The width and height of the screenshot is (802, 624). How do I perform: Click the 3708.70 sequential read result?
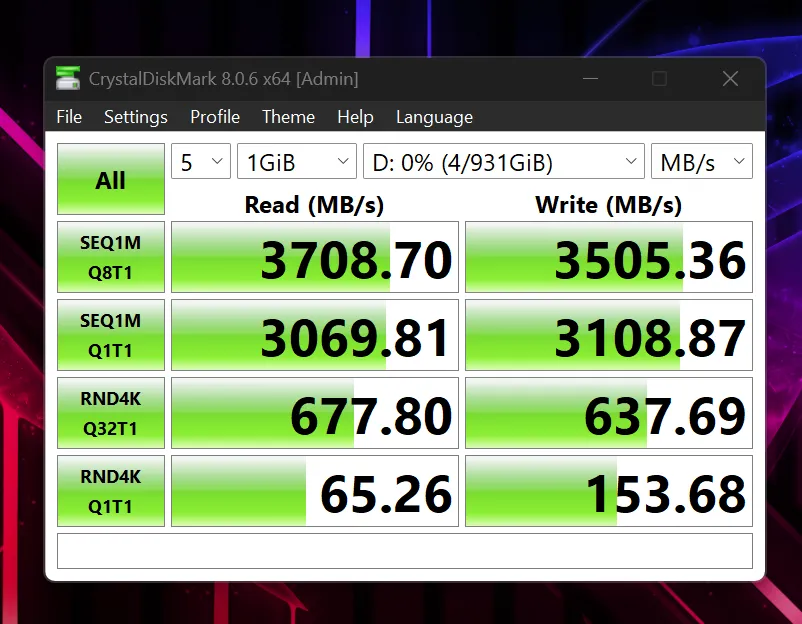click(315, 258)
